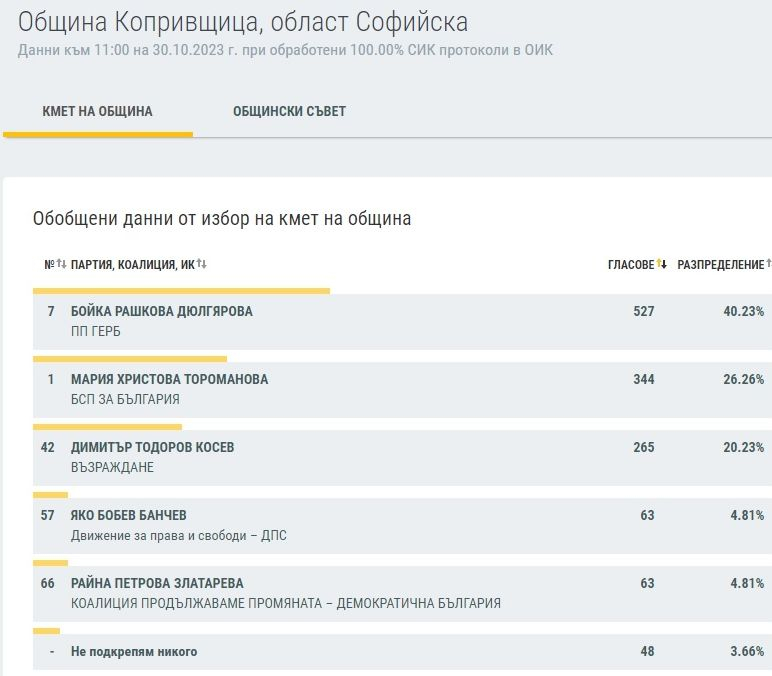This screenshot has height=676, width=772.
Task: Switch to the ОБЩИНСКИ СЪВЕТ tab
Action: 290,111
